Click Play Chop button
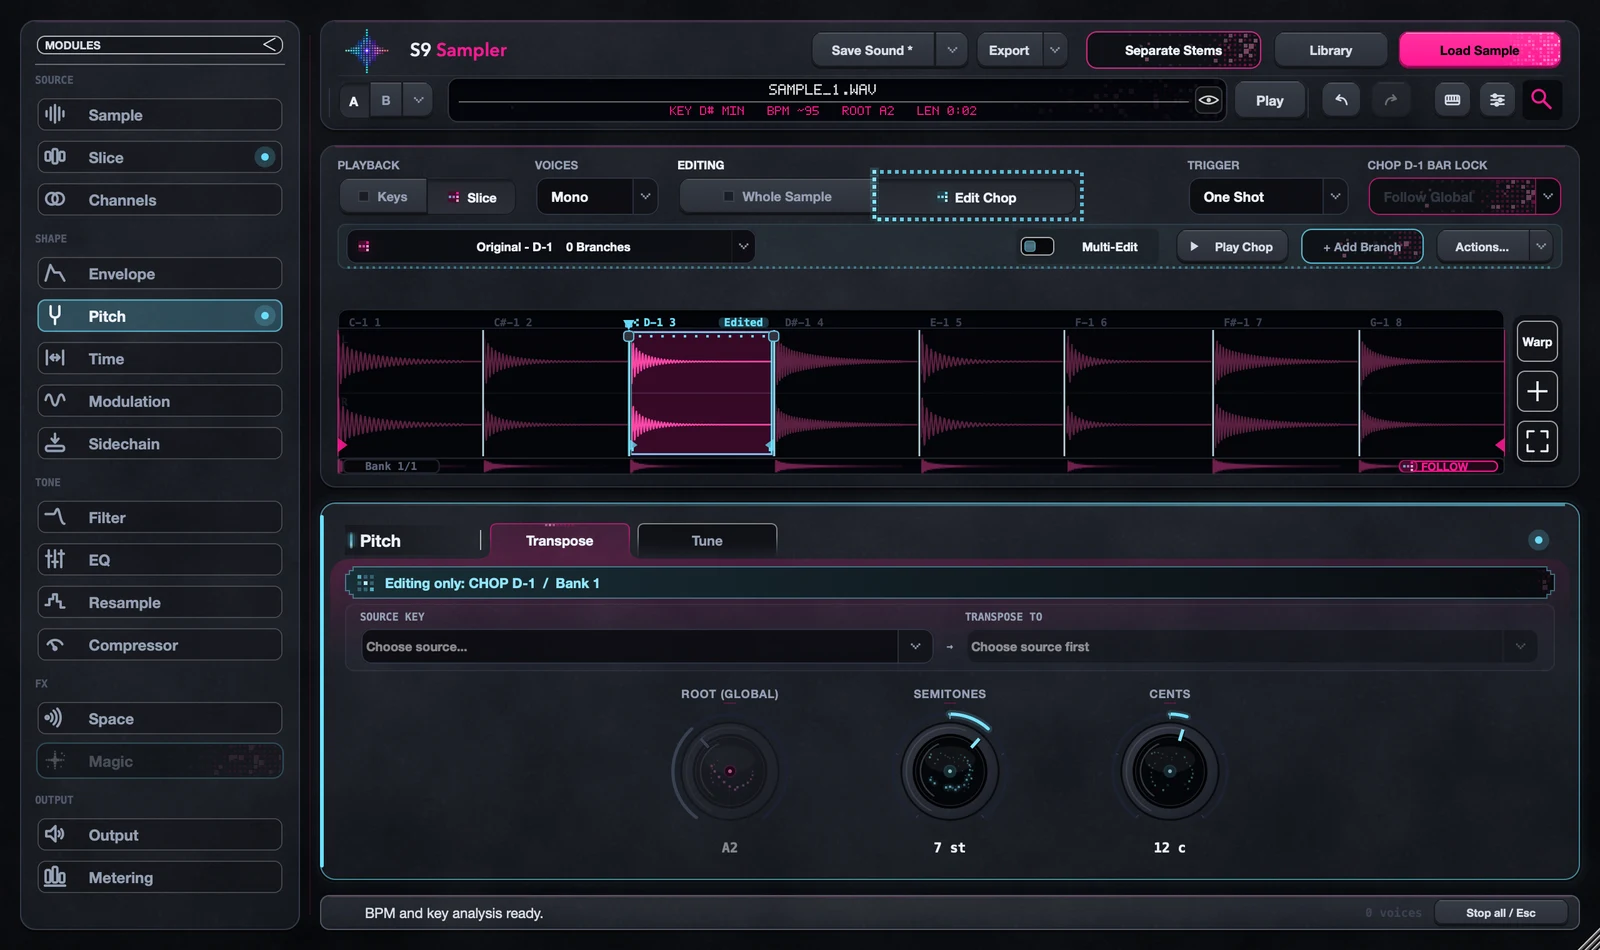The image size is (1600, 950). pyautogui.click(x=1232, y=247)
